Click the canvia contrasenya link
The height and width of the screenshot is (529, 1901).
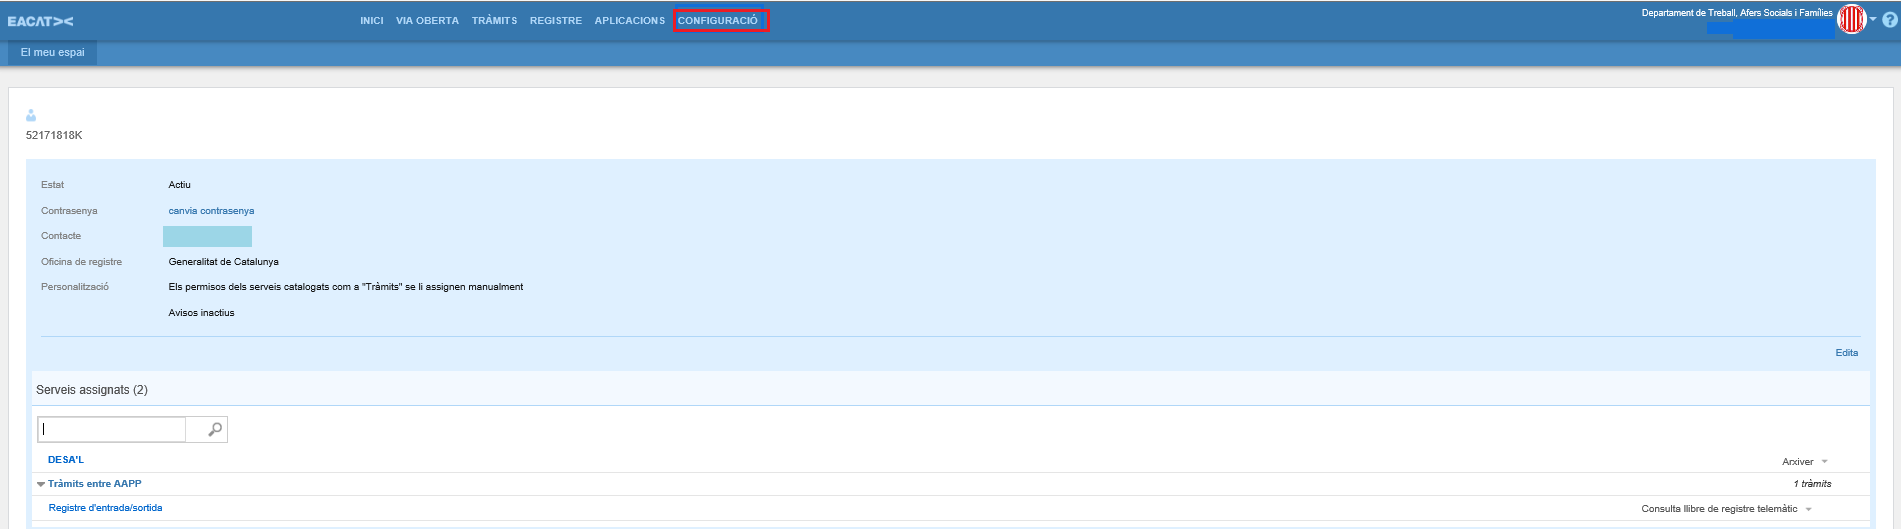[211, 211]
